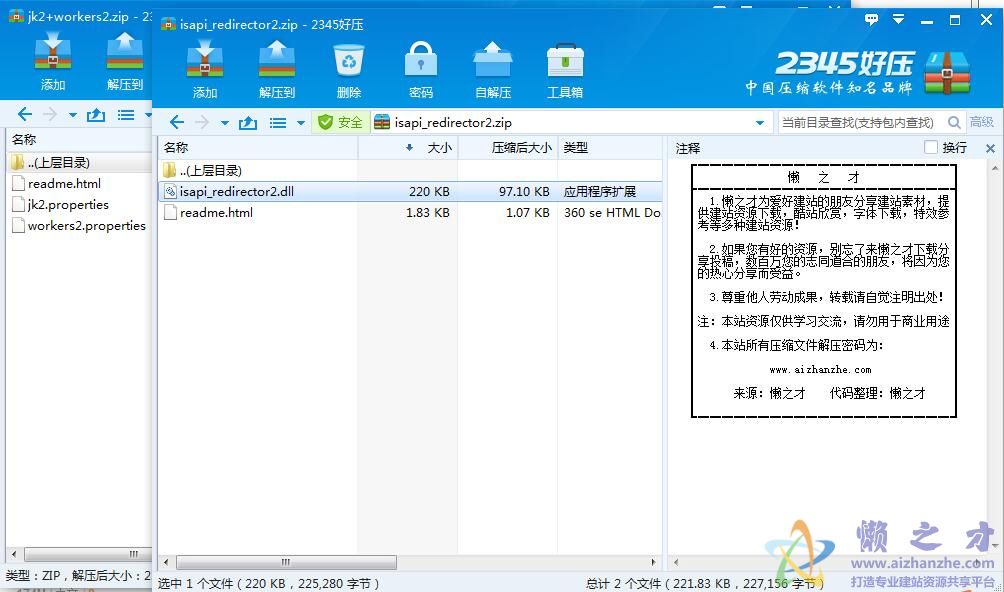Click status text 总计 2 个文件

tap(704, 584)
